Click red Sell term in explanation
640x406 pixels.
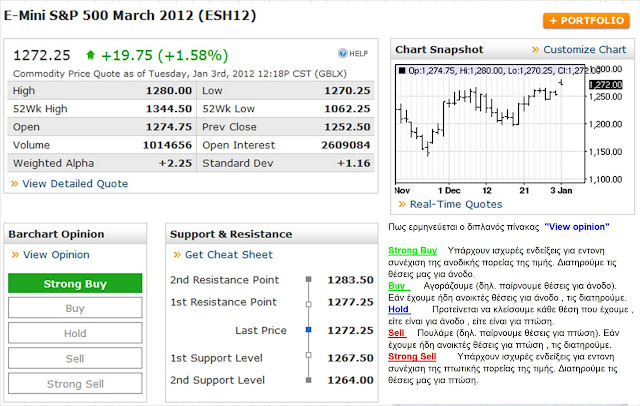396,333
